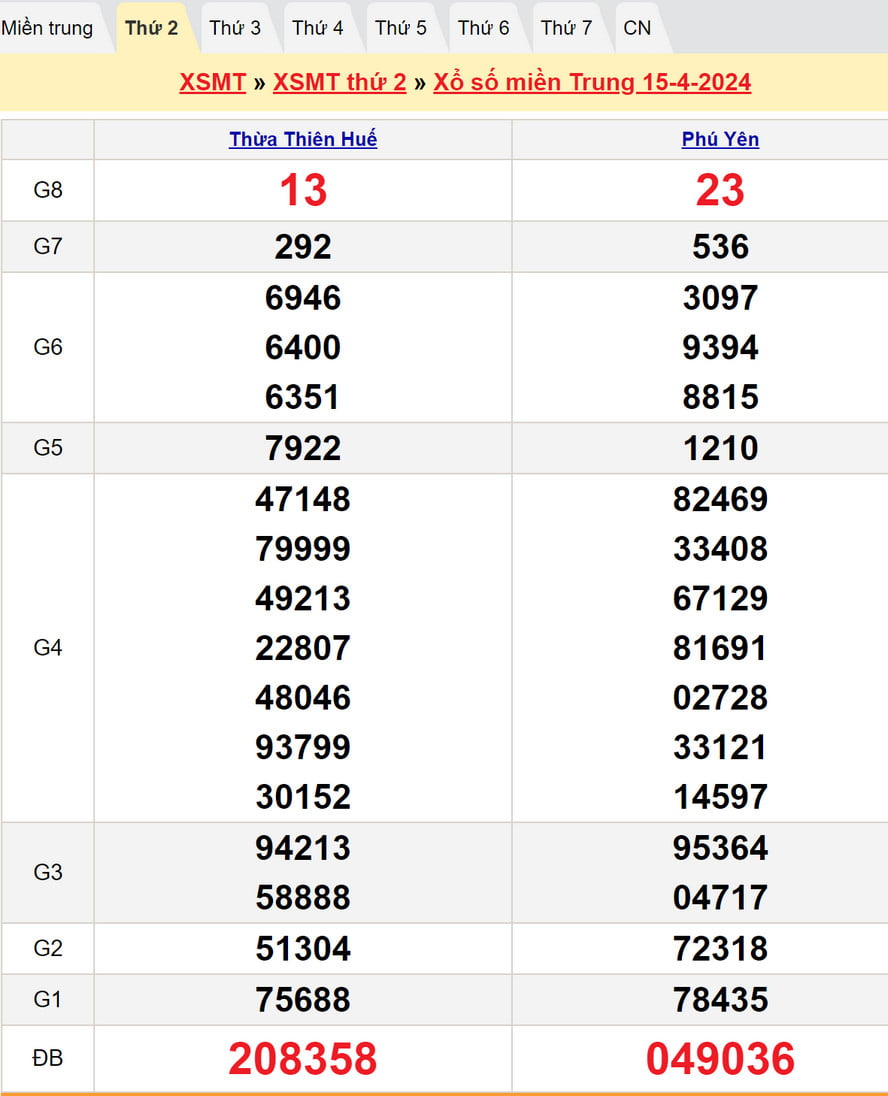Image resolution: width=888 pixels, height=1096 pixels.
Task: Open the Phú Yên province link
Action: [x=720, y=140]
